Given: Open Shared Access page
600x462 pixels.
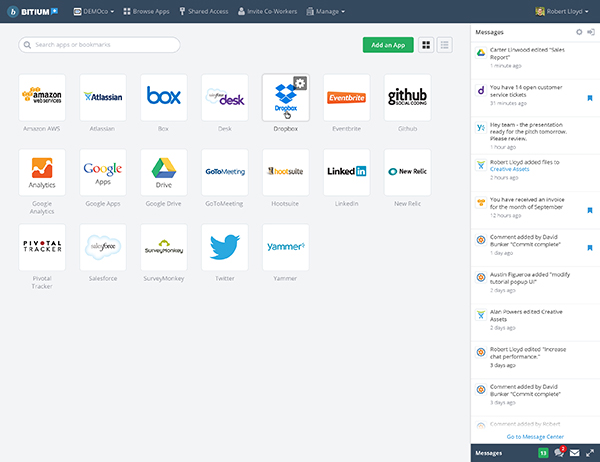Looking at the screenshot, I should pos(204,11).
